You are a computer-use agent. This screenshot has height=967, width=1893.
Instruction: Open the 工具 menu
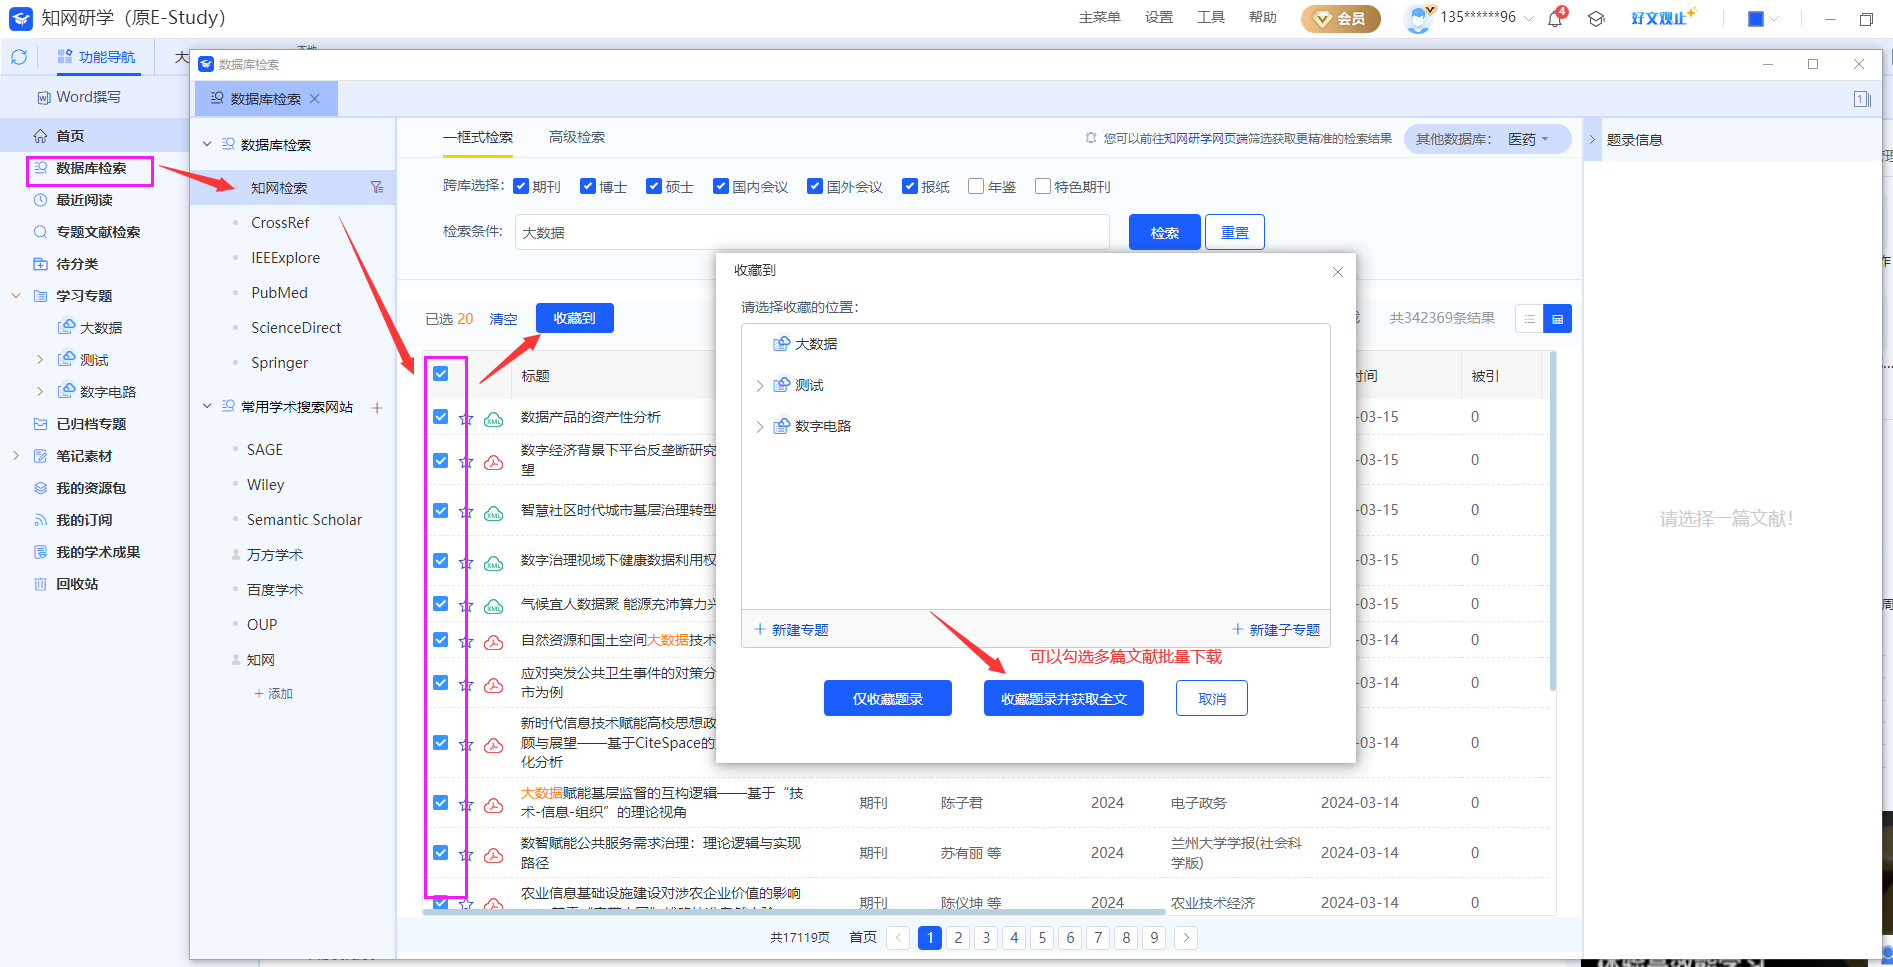click(1211, 17)
